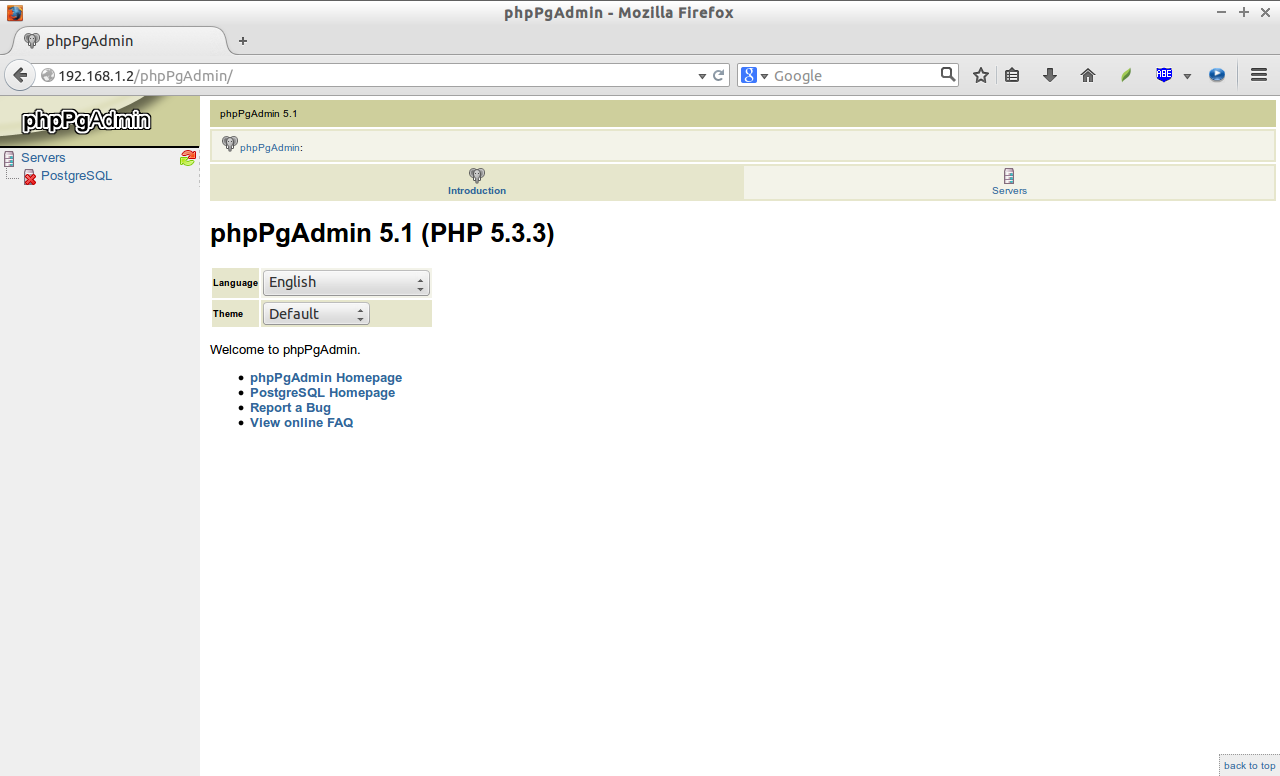
Task: Click the Language label cell
Action: click(235, 283)
